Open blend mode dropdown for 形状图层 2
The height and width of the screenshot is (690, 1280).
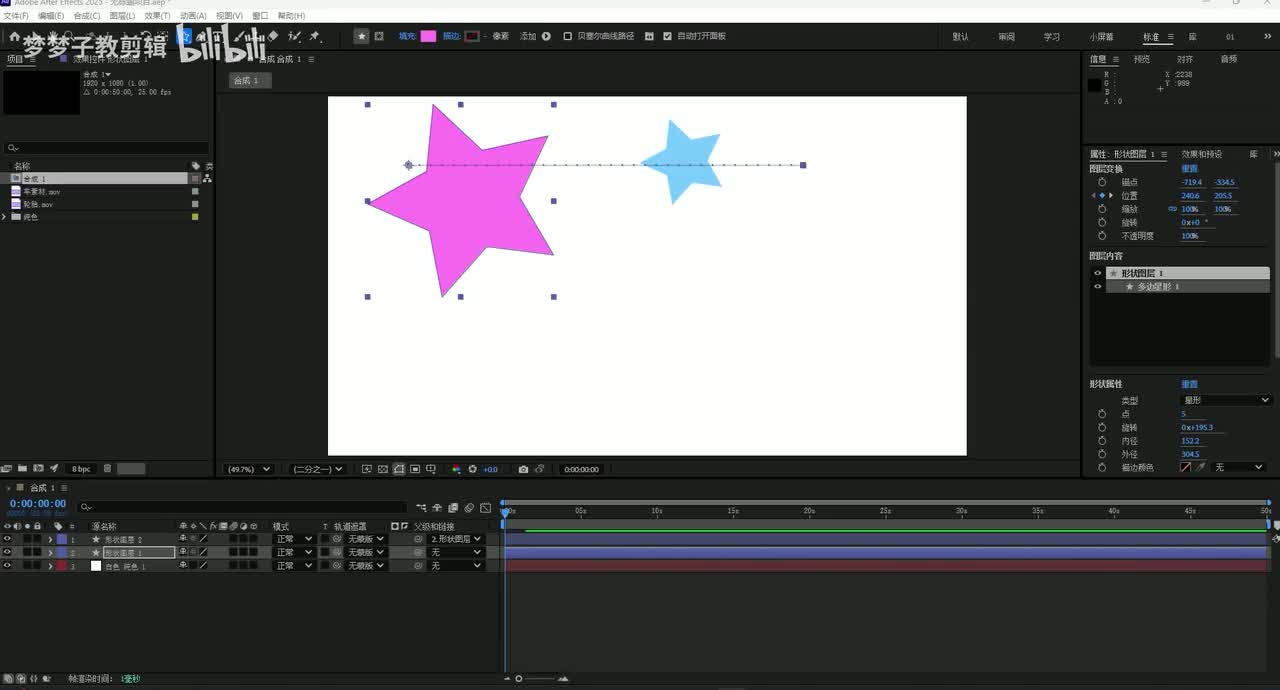293,539
